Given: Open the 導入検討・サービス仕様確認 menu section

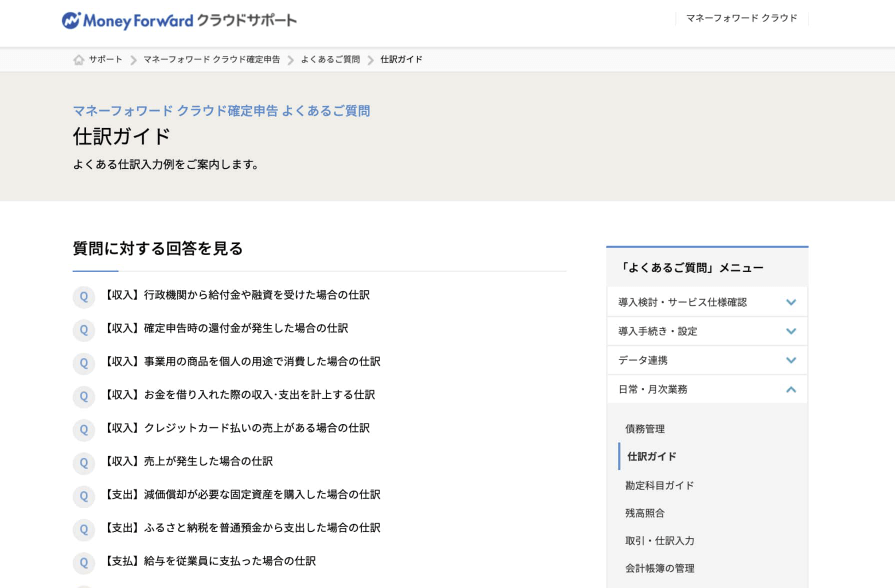Looking at the screenshot, I should pyautogui.click(x=707, y=302).
